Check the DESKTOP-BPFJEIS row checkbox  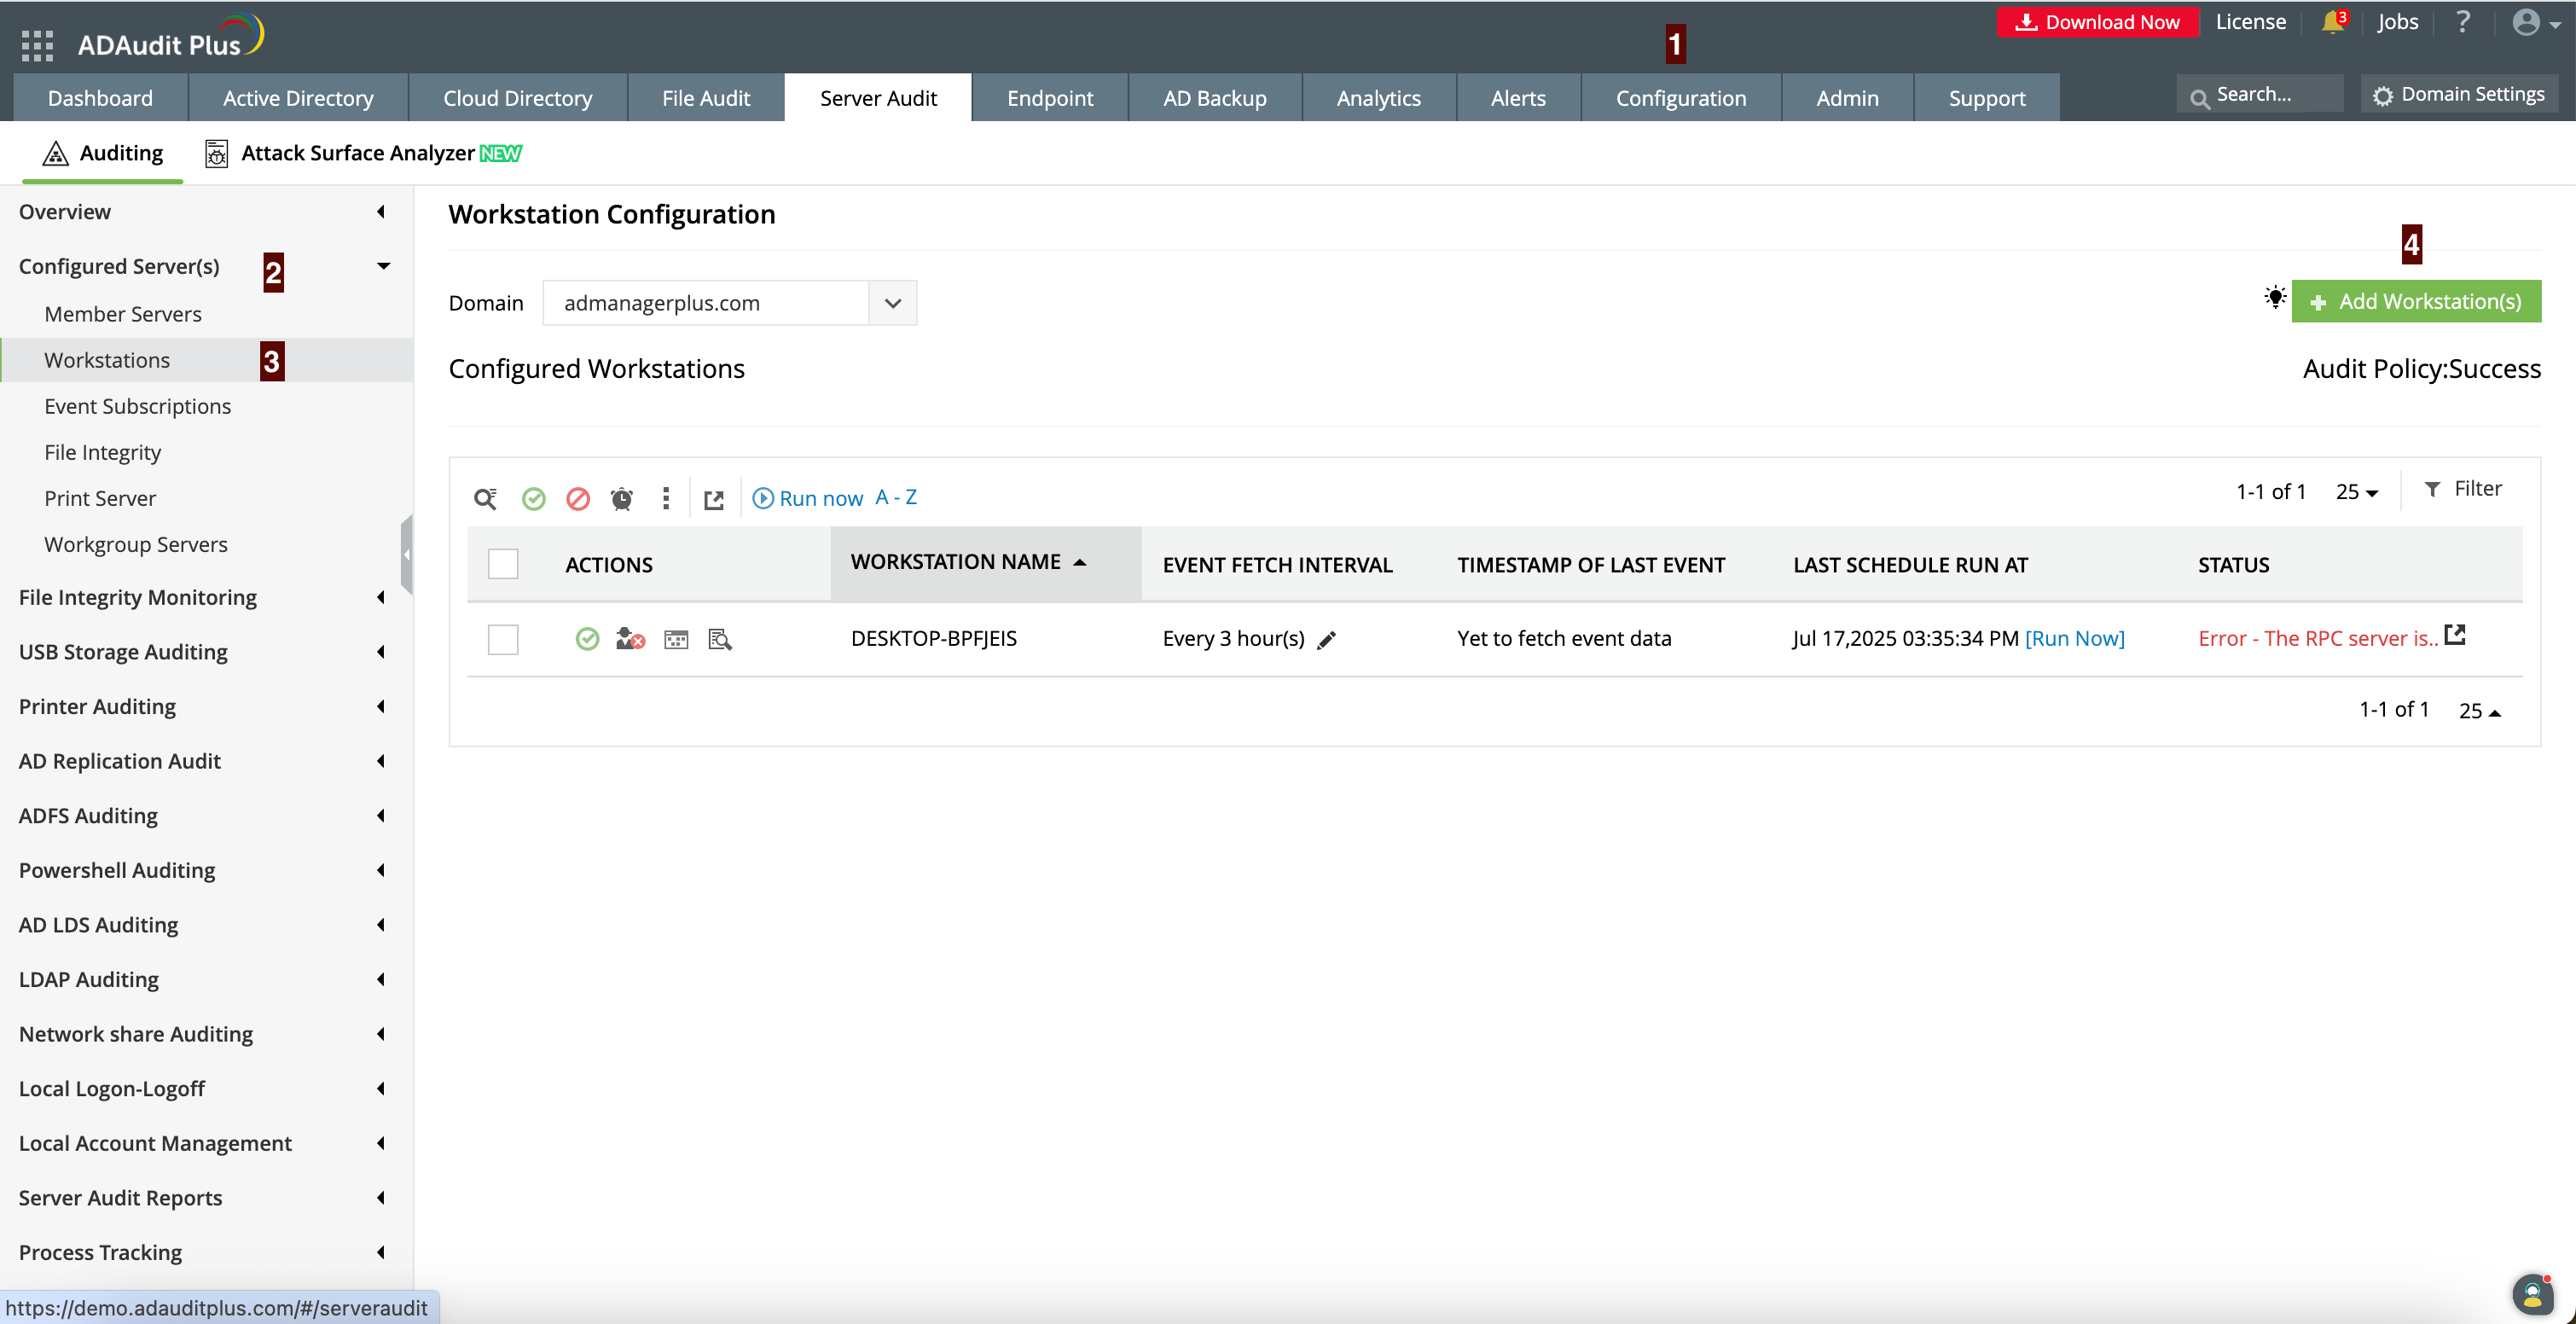(x=503, y=638)
